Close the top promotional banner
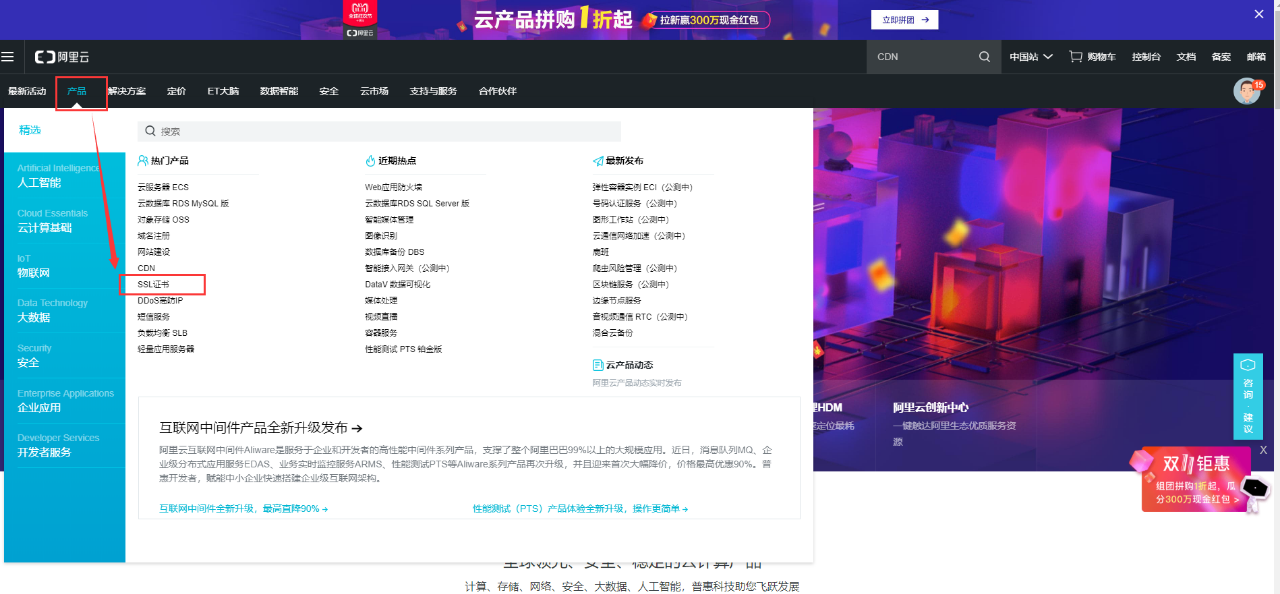Viewport: 1280px width, 594px height. (1259, 14)
